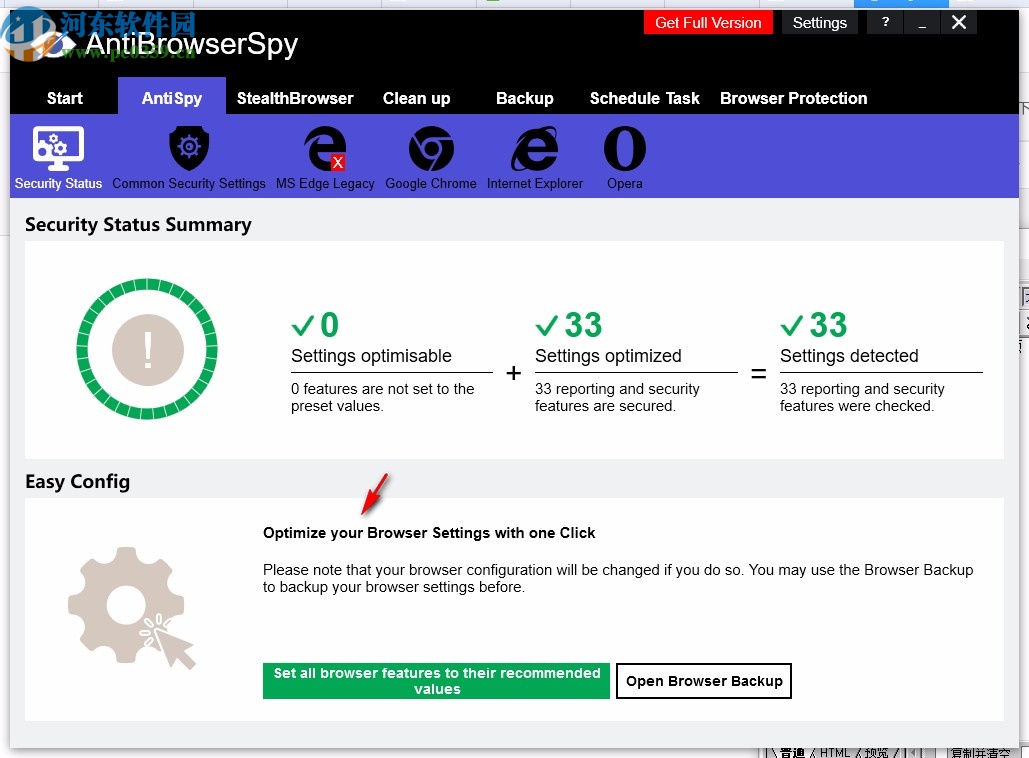Open Internet Explorer security settings
1029x758 pixels.
pos(534,156)
